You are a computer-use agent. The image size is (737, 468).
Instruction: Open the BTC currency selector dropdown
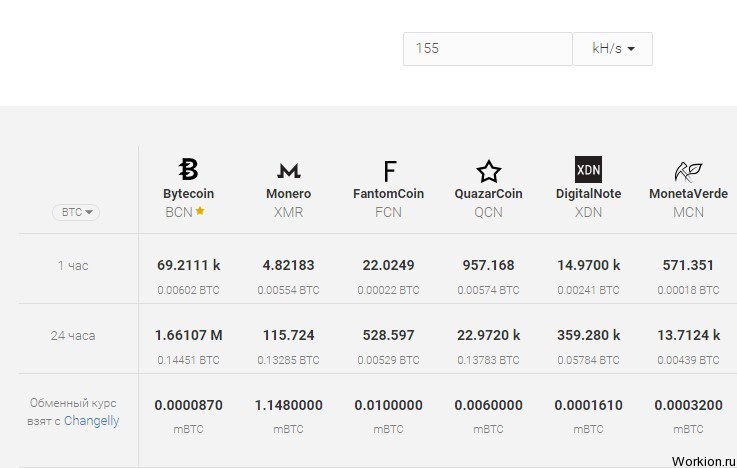click(x=76, y=212)
